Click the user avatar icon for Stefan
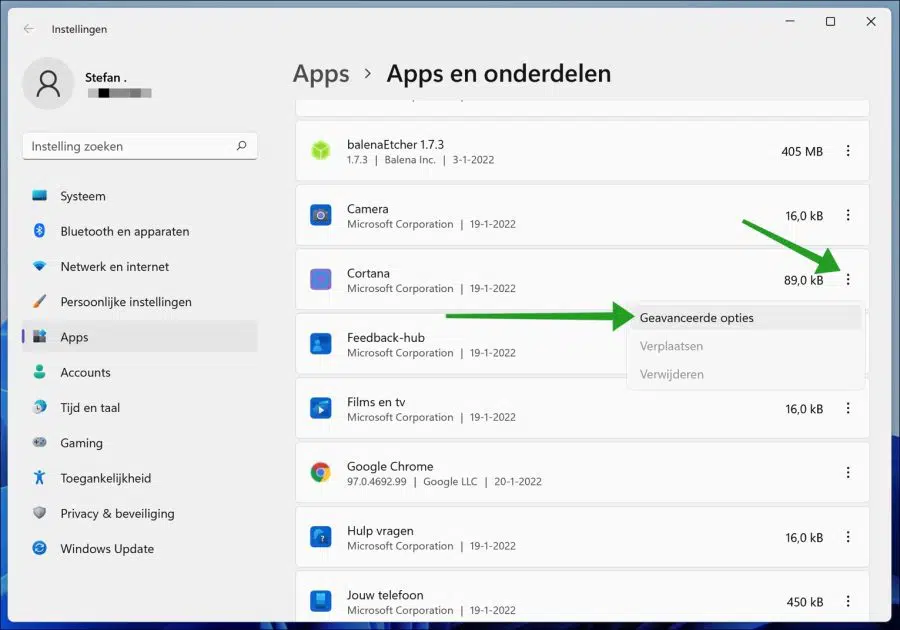This screenshot has width=900, height=630. coord(48,84)
